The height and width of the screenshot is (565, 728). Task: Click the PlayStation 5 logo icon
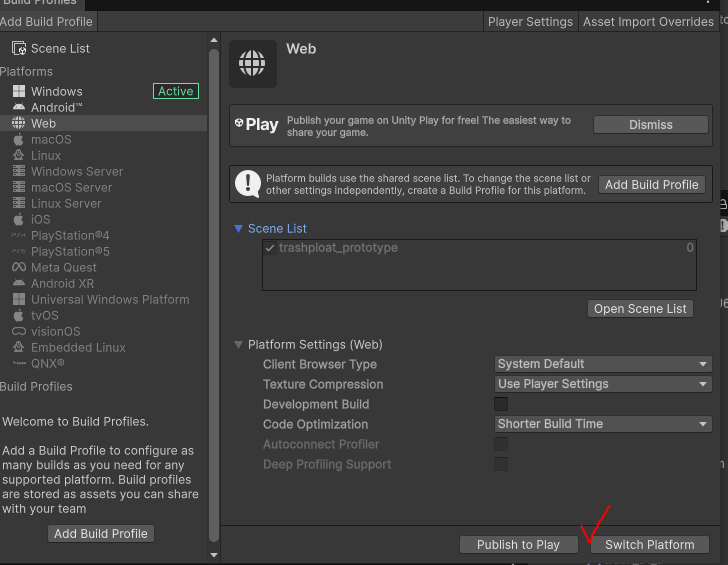pos(19,251)
